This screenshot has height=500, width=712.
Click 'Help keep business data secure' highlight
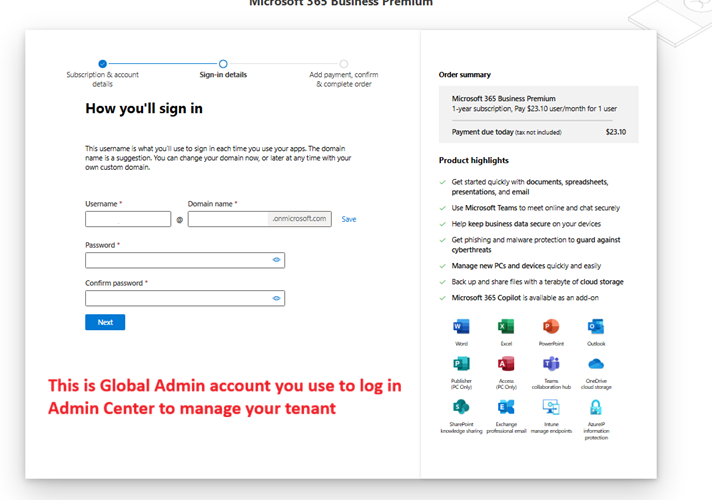coord(526,223)
